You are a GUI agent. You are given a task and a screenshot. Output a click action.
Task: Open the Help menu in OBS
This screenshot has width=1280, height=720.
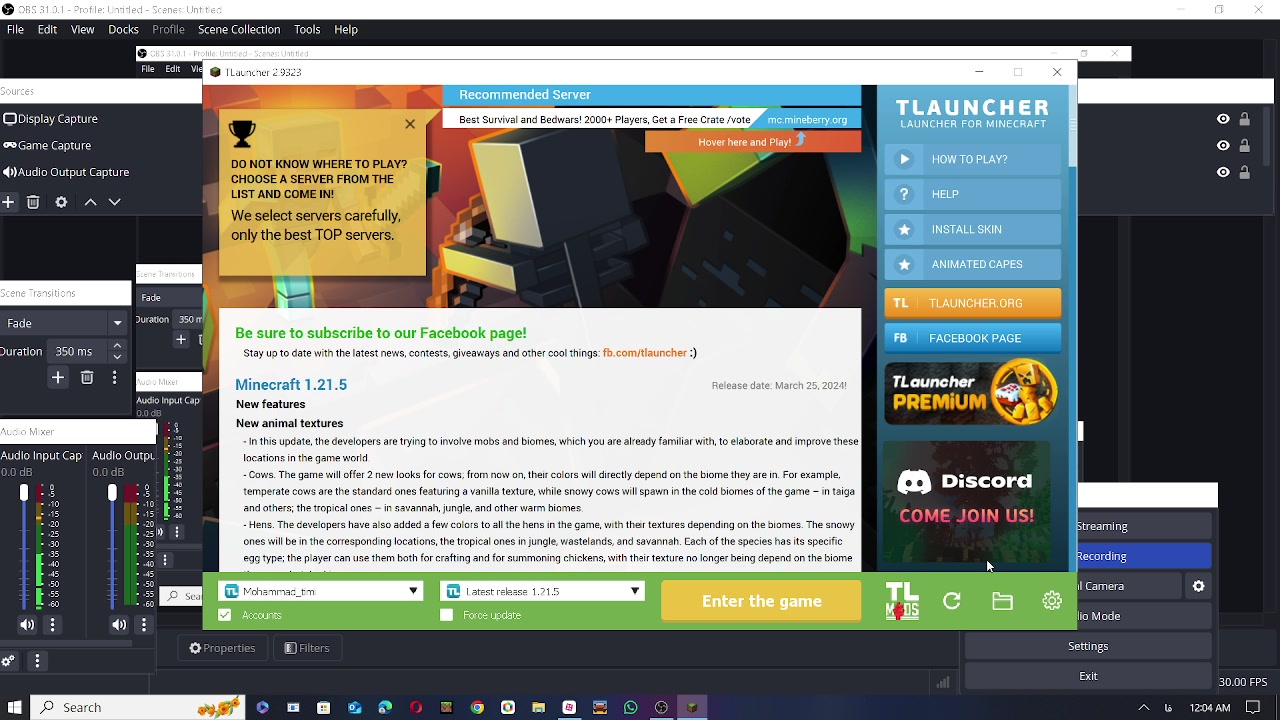(x=346, y=29)
